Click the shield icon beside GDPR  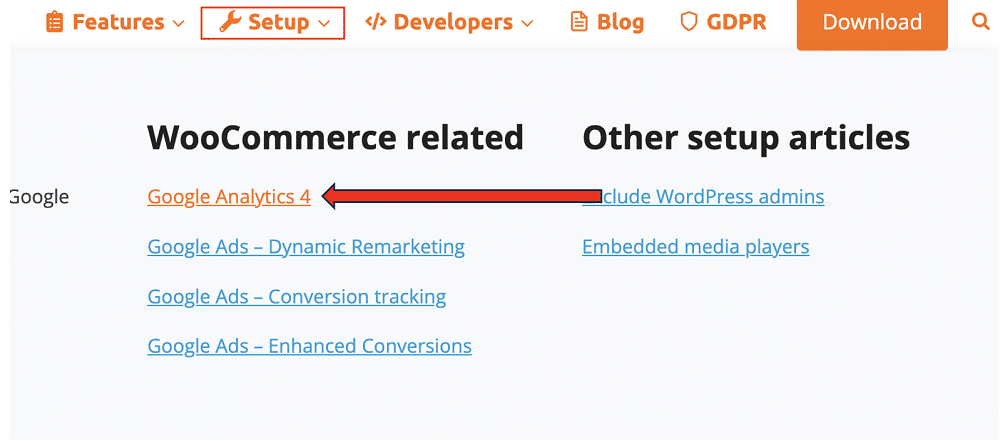(x=688, y=22)
